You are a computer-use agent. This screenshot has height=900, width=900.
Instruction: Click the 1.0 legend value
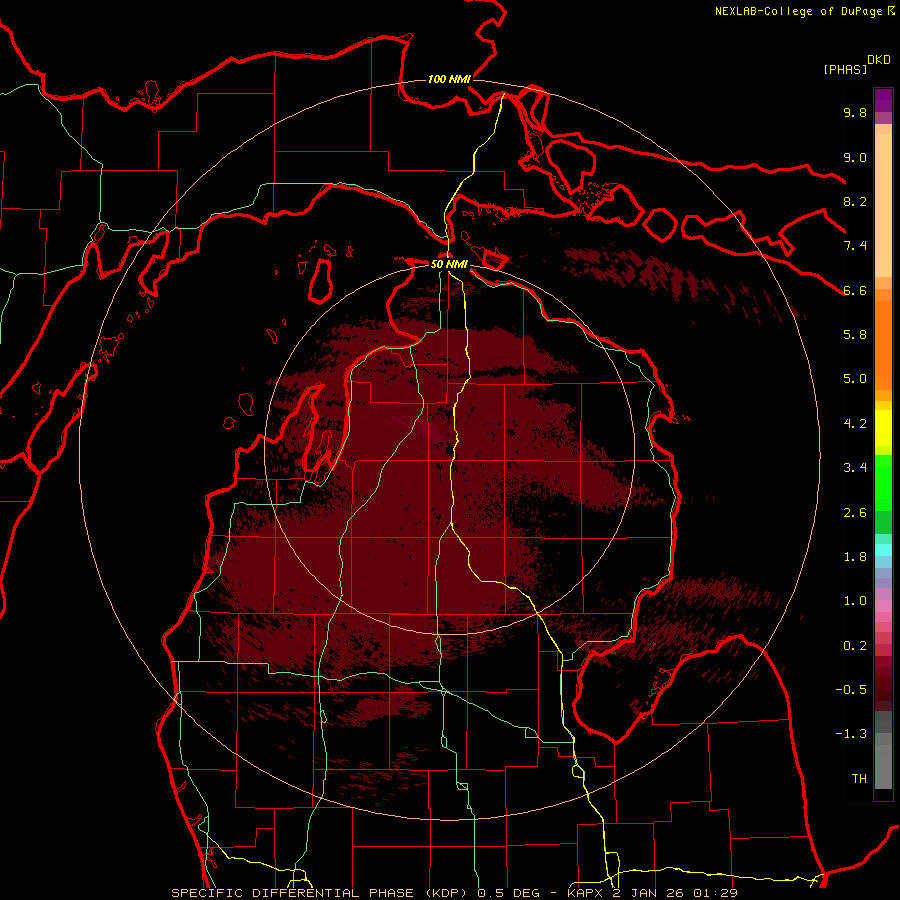tap(855, 601)
